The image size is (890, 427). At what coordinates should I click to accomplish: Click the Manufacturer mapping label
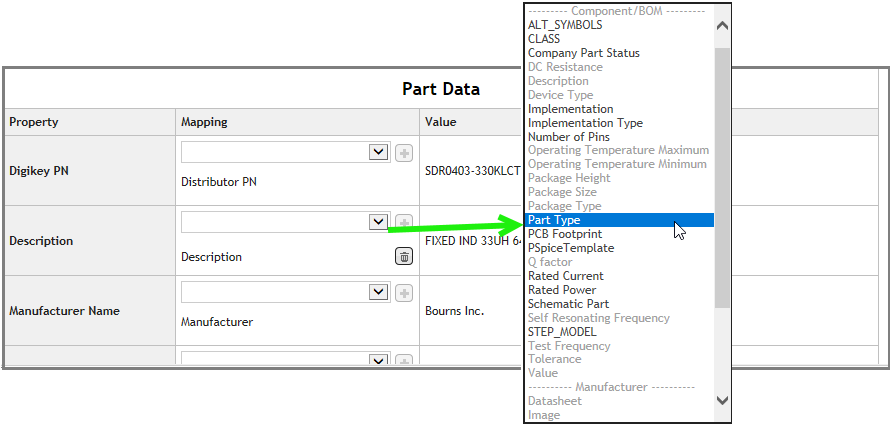tap(217, 322)
